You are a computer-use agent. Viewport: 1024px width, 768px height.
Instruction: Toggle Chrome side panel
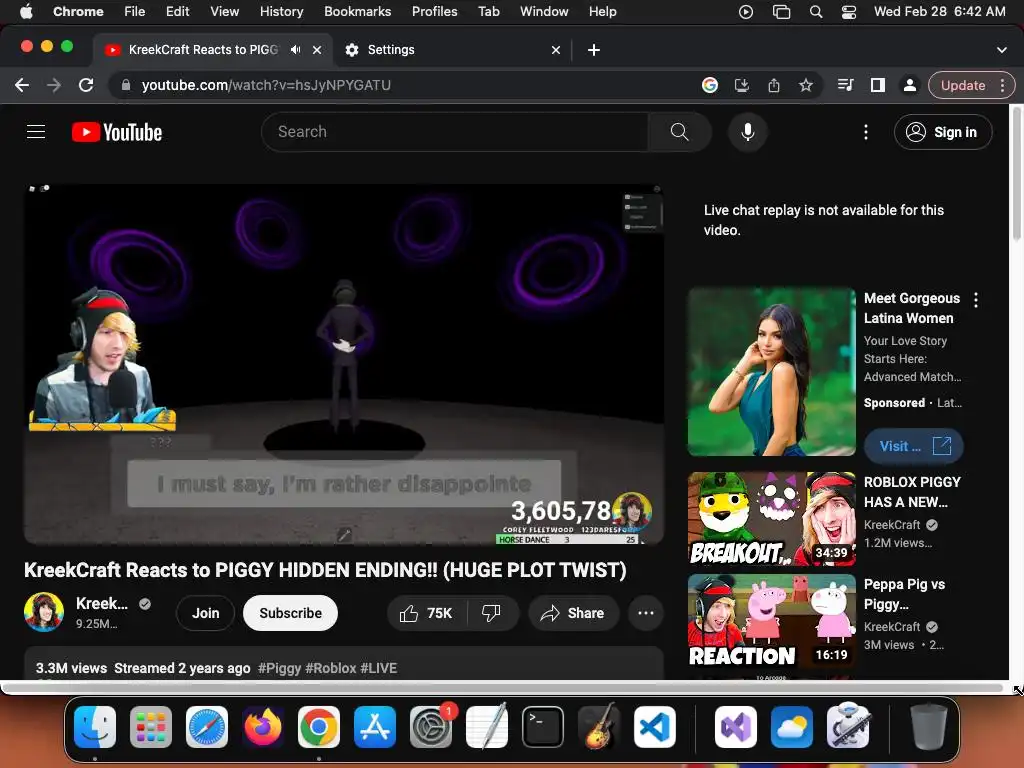tap(878, 85)
